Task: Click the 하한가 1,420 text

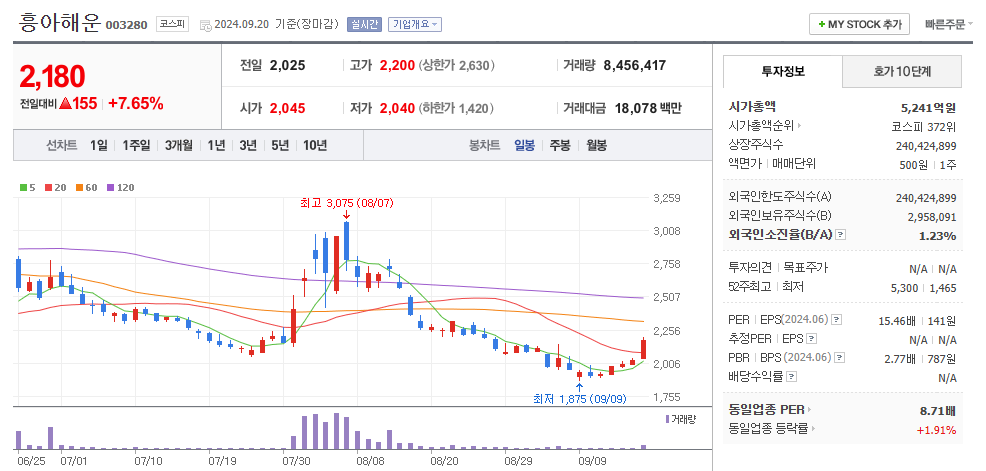Action: [x=457, y=108]
